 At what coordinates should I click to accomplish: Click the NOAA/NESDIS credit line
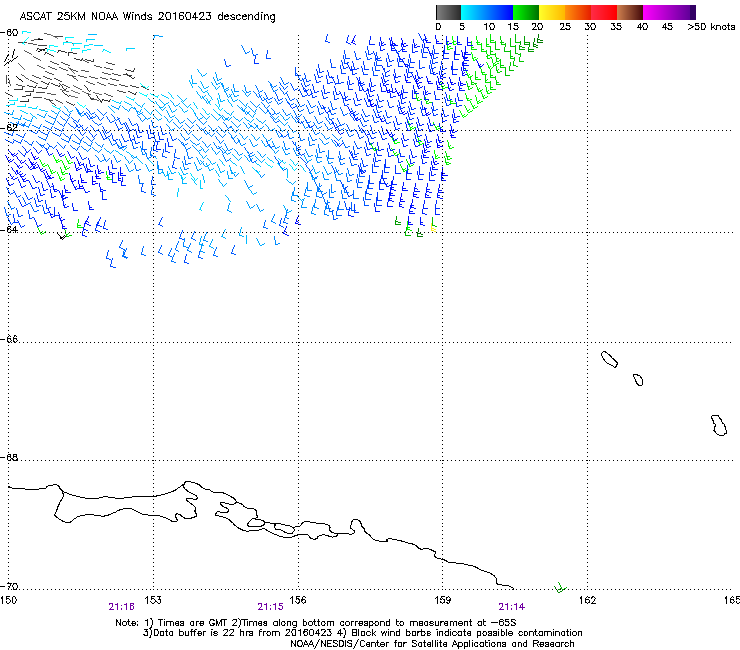(x=432, y=644)
